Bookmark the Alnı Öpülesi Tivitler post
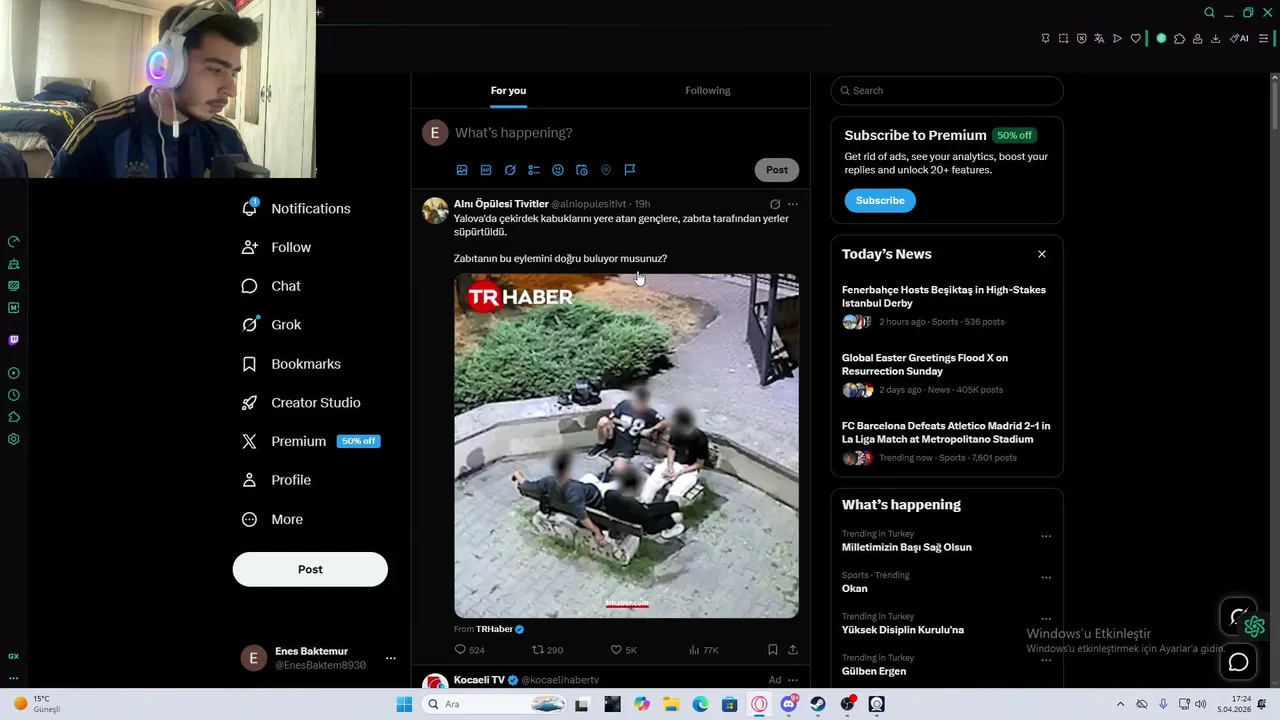Screen dimensions: 1280x720 click(773, 650)
